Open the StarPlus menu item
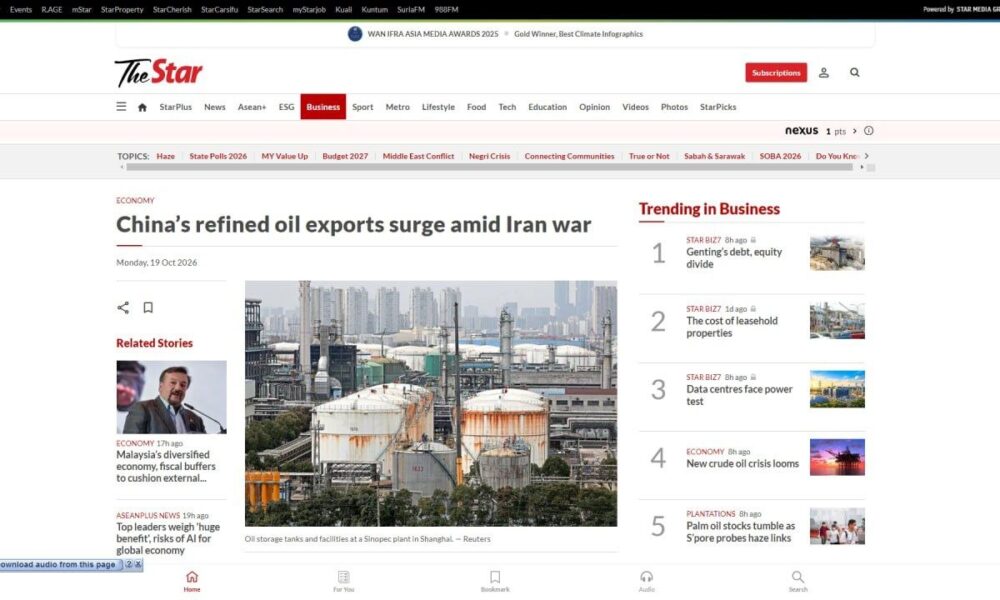 [x=175, y=107]
